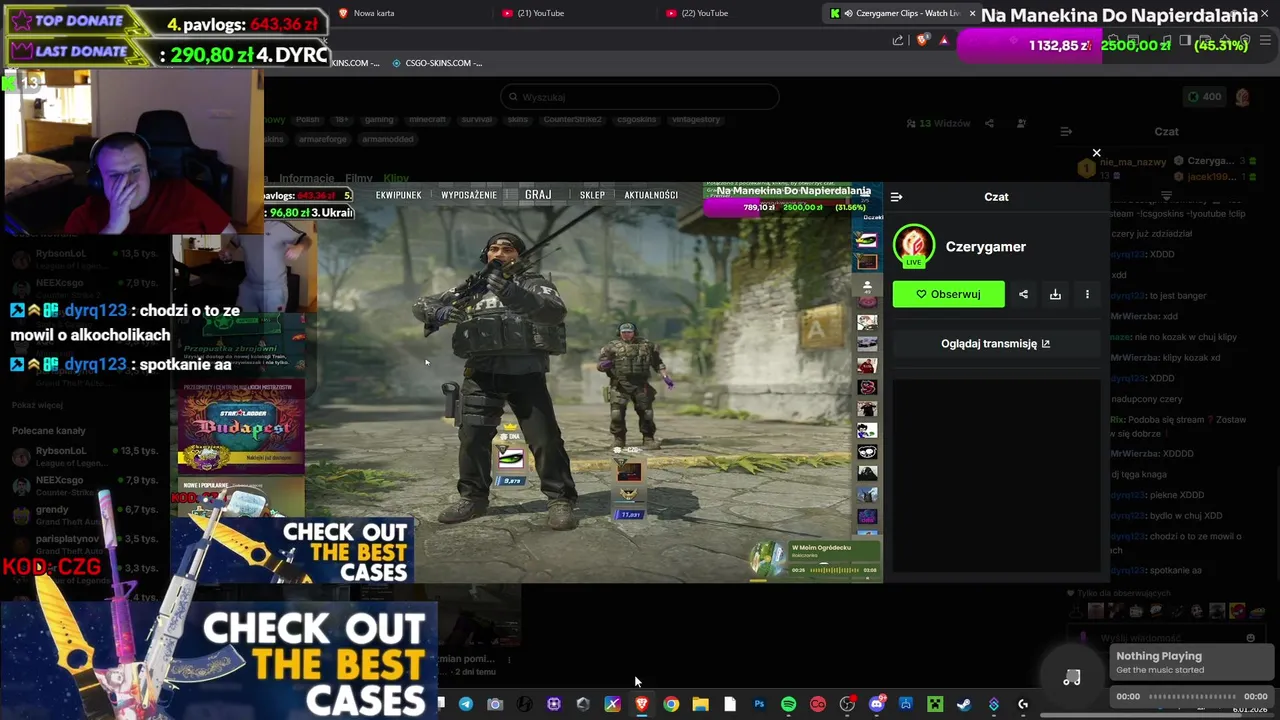Click the 13 Widzów viewer count

click(938, 123)
